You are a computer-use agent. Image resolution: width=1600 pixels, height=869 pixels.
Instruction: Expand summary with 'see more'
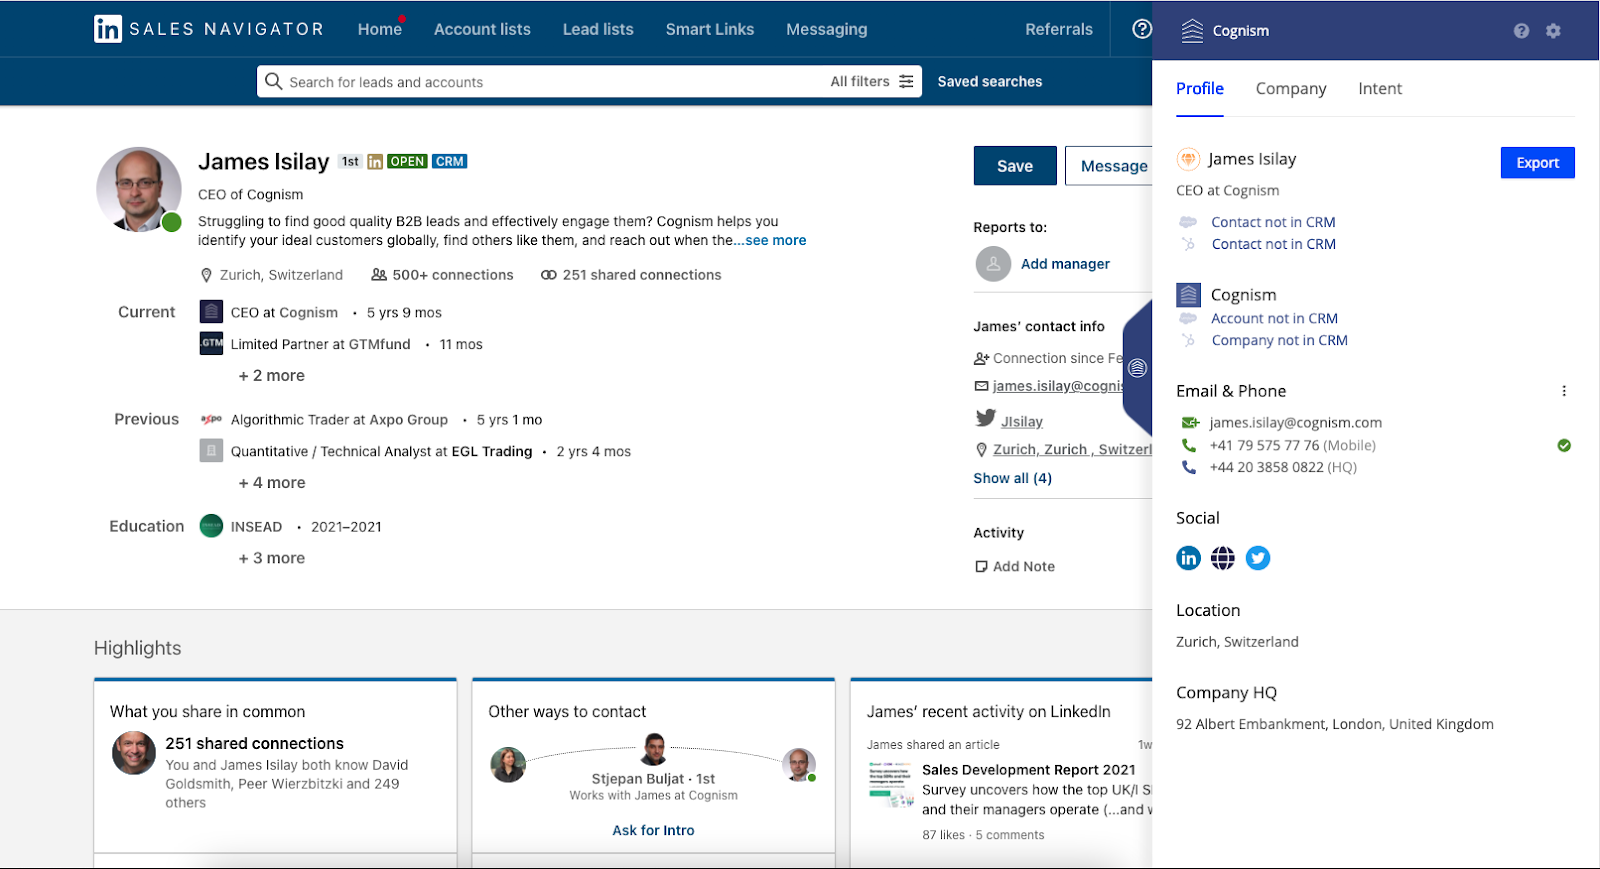tap(775, 240)
